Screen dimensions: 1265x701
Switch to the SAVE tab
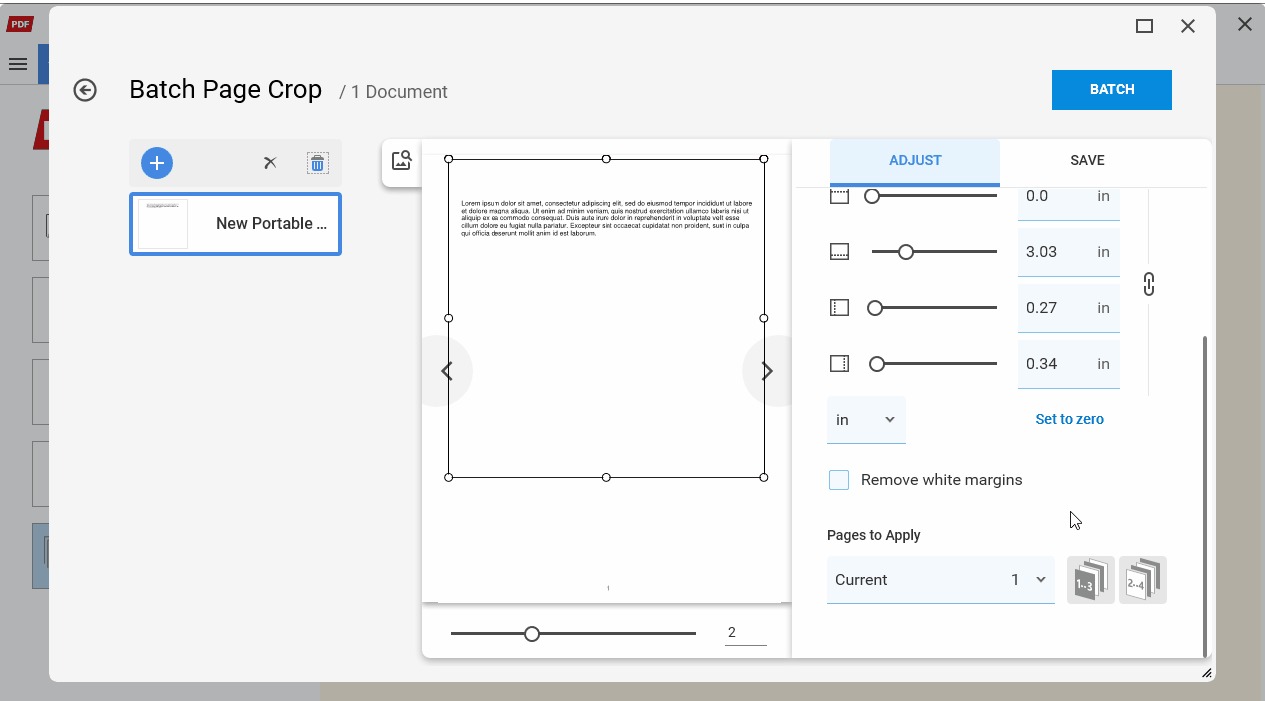[x=1087, y=160]
